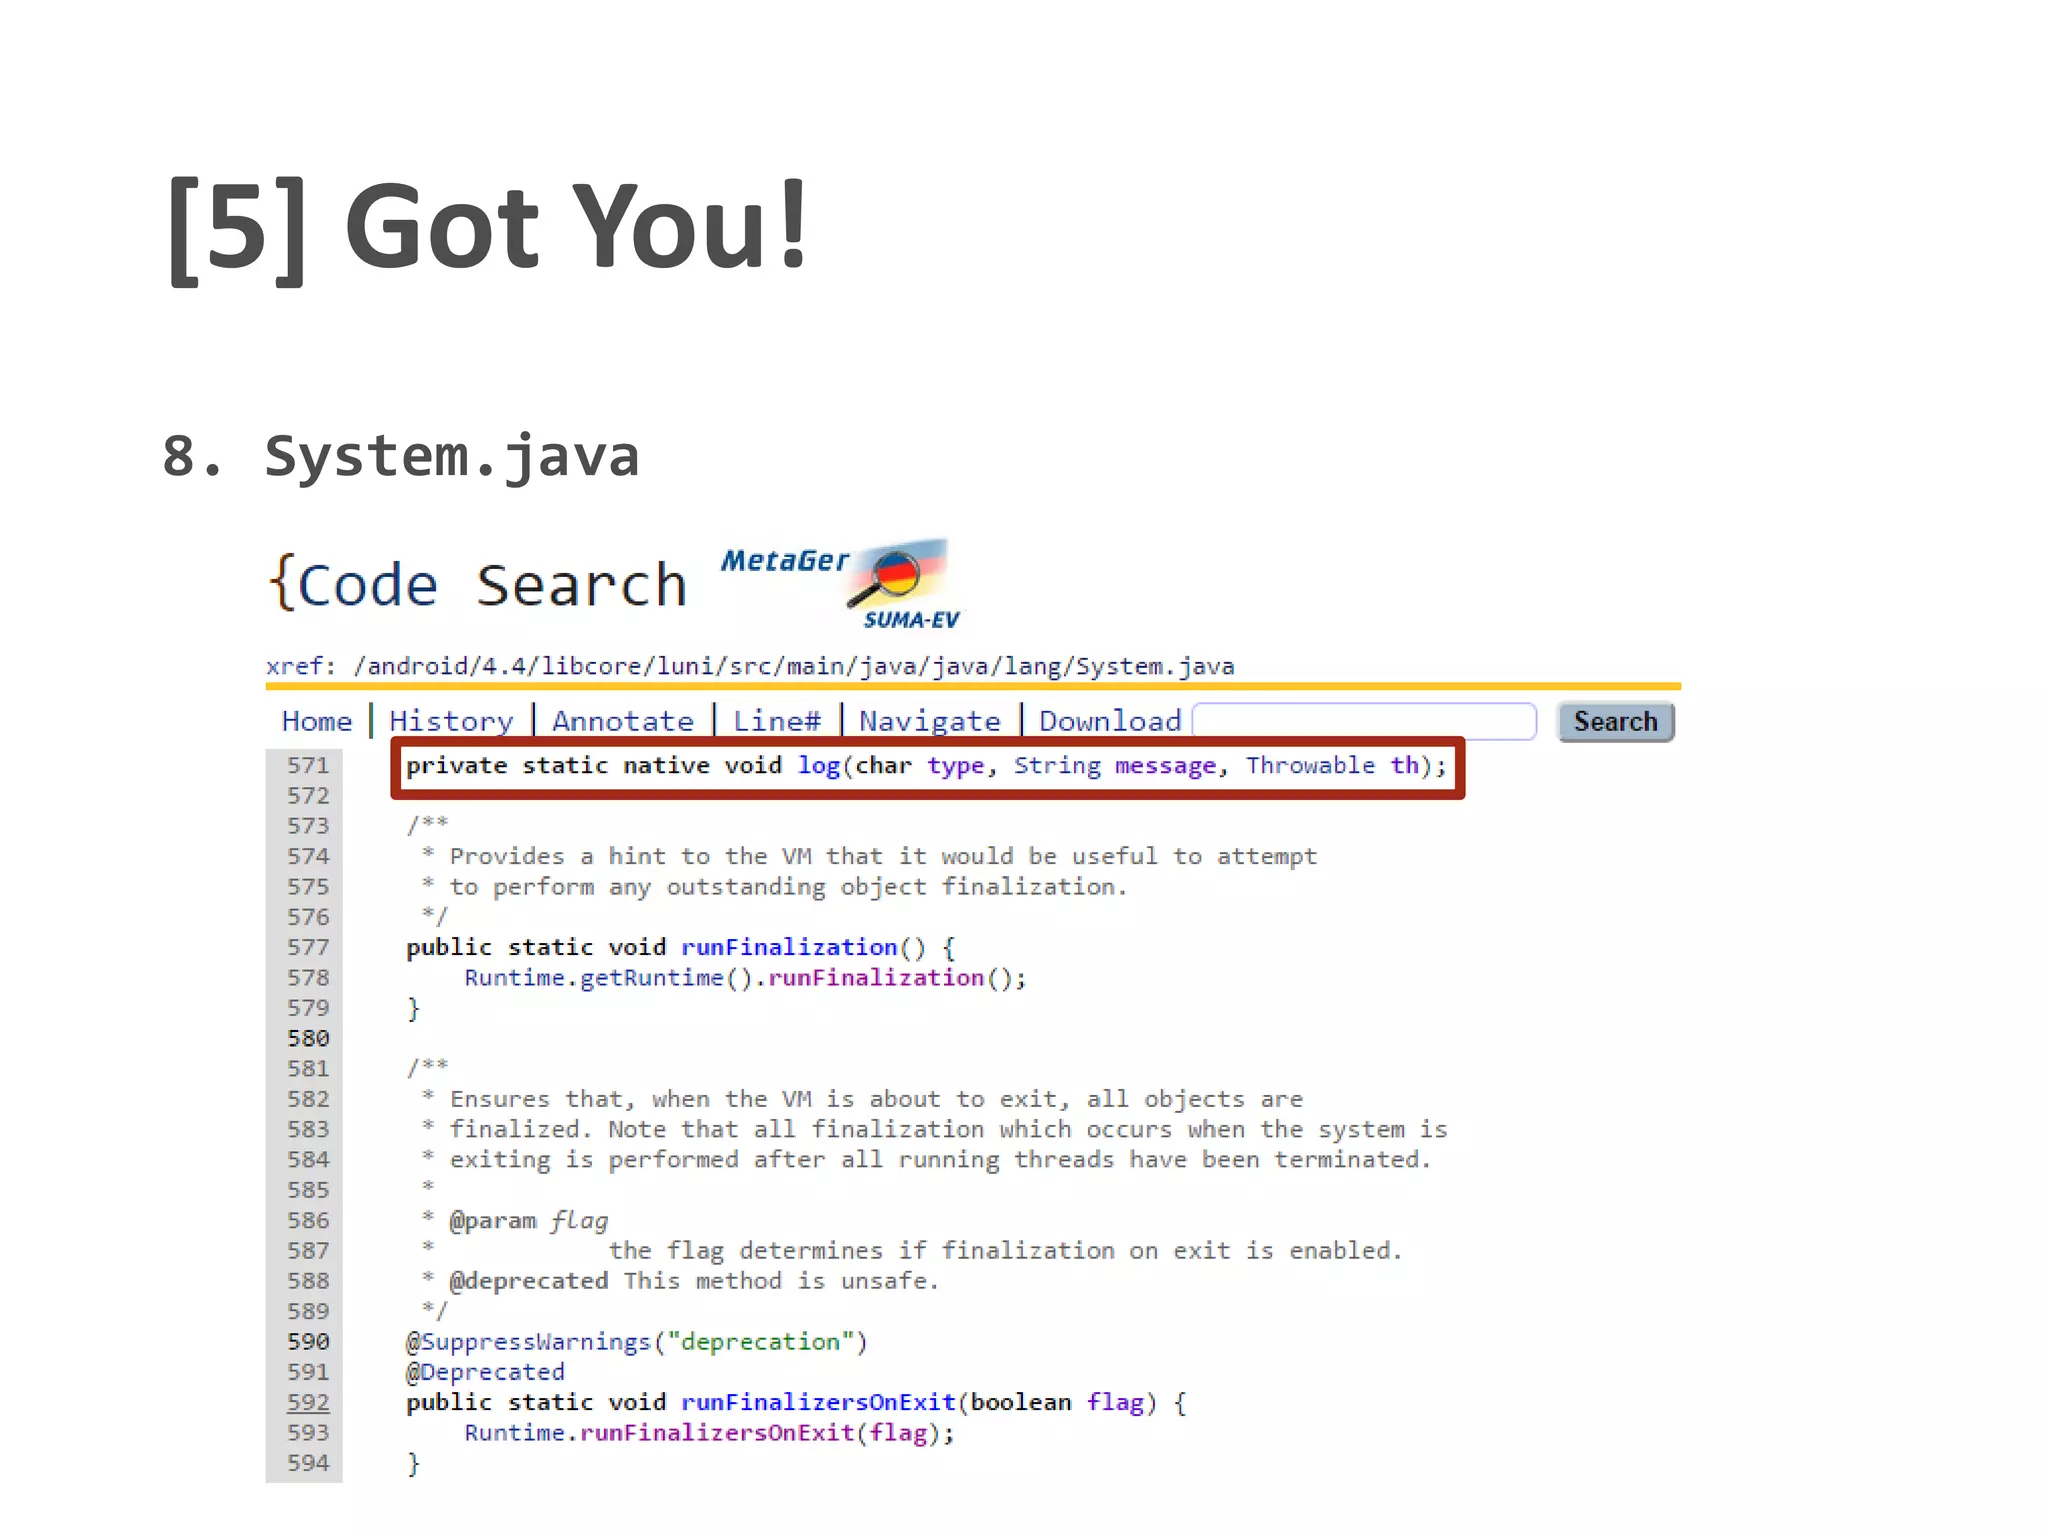
Task: Click the Code Search title
Action: [479, 584]
